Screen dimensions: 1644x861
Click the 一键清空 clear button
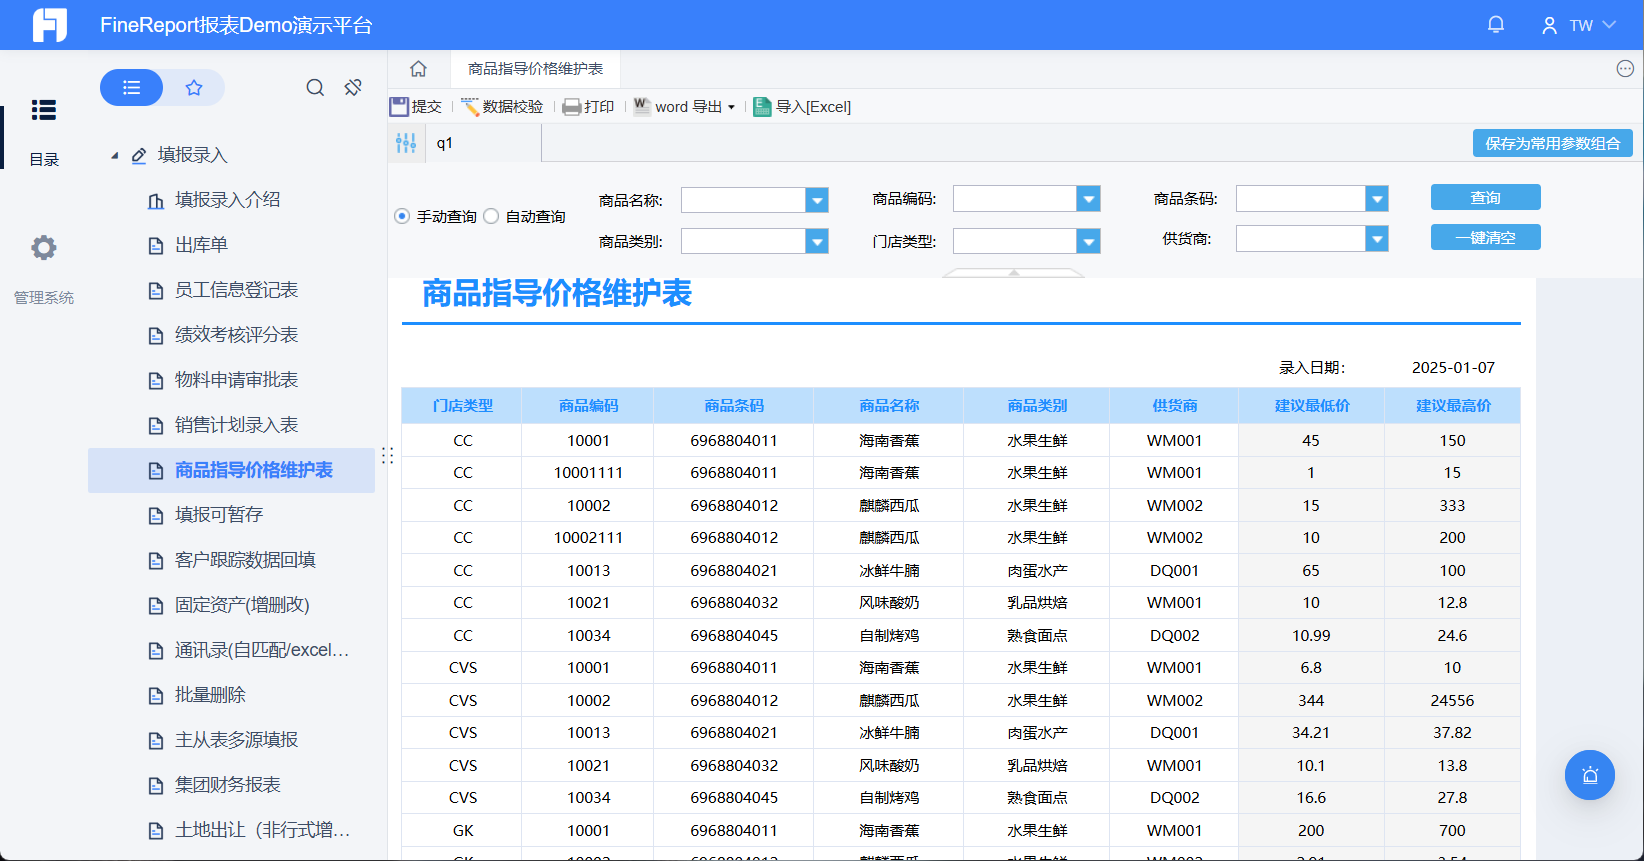(1485, 238)
